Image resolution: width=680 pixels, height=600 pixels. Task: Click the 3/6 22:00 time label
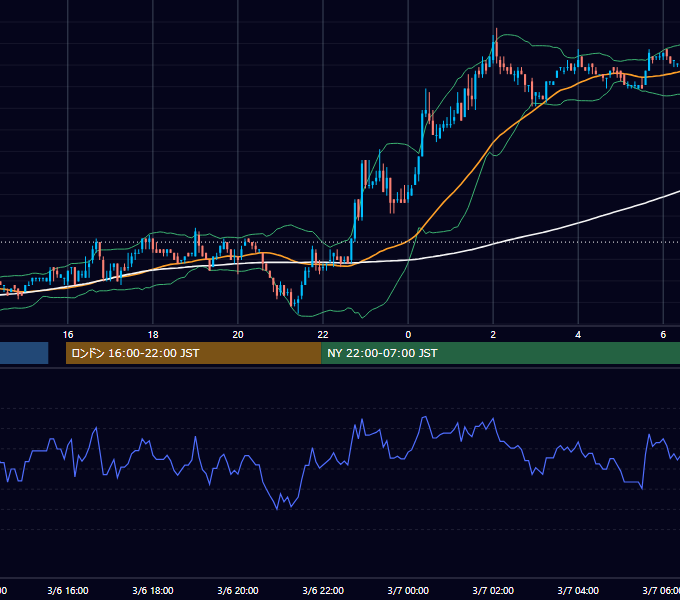click(323, 590)
